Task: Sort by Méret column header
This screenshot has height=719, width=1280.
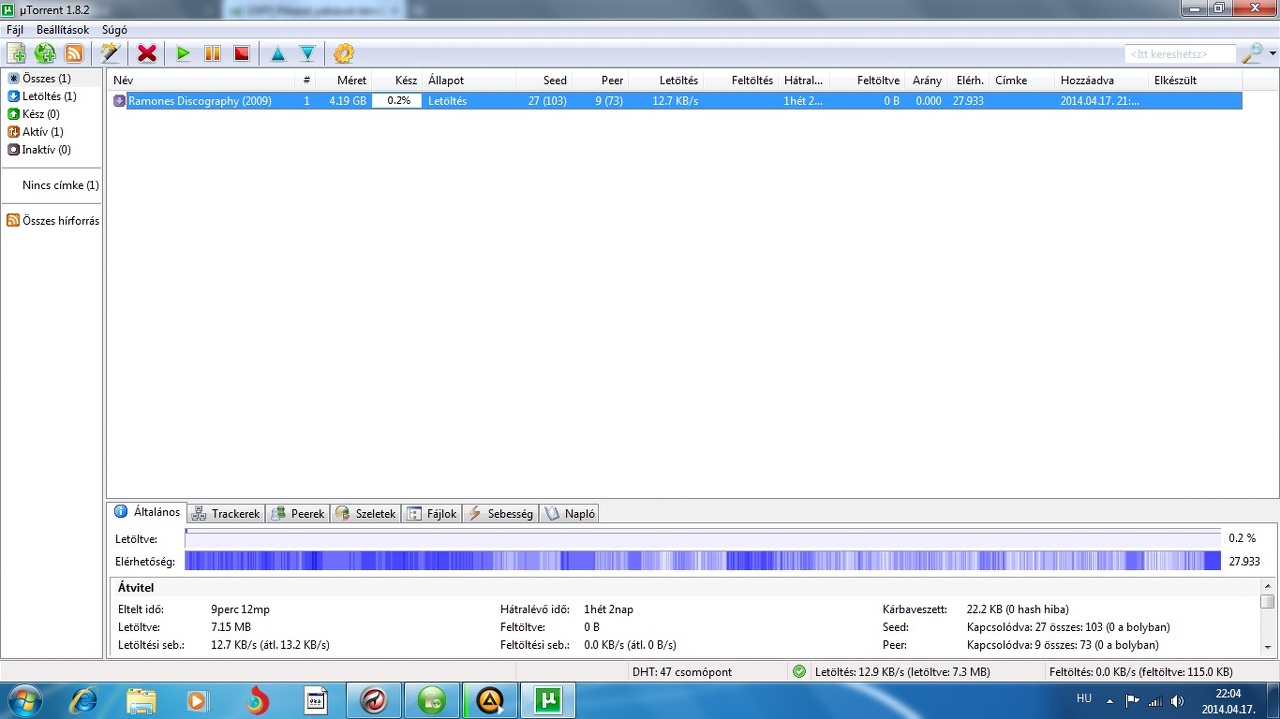Action: point(344,80)
